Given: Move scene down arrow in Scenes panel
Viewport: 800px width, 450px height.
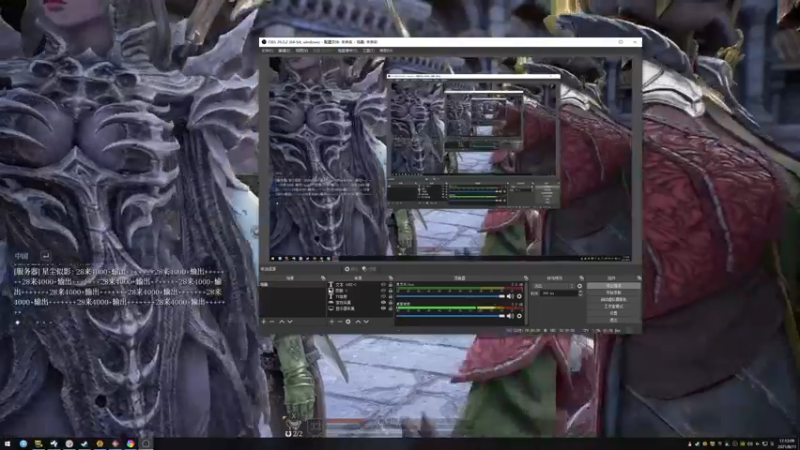Looking at the screenshot, I should [290, 322].
